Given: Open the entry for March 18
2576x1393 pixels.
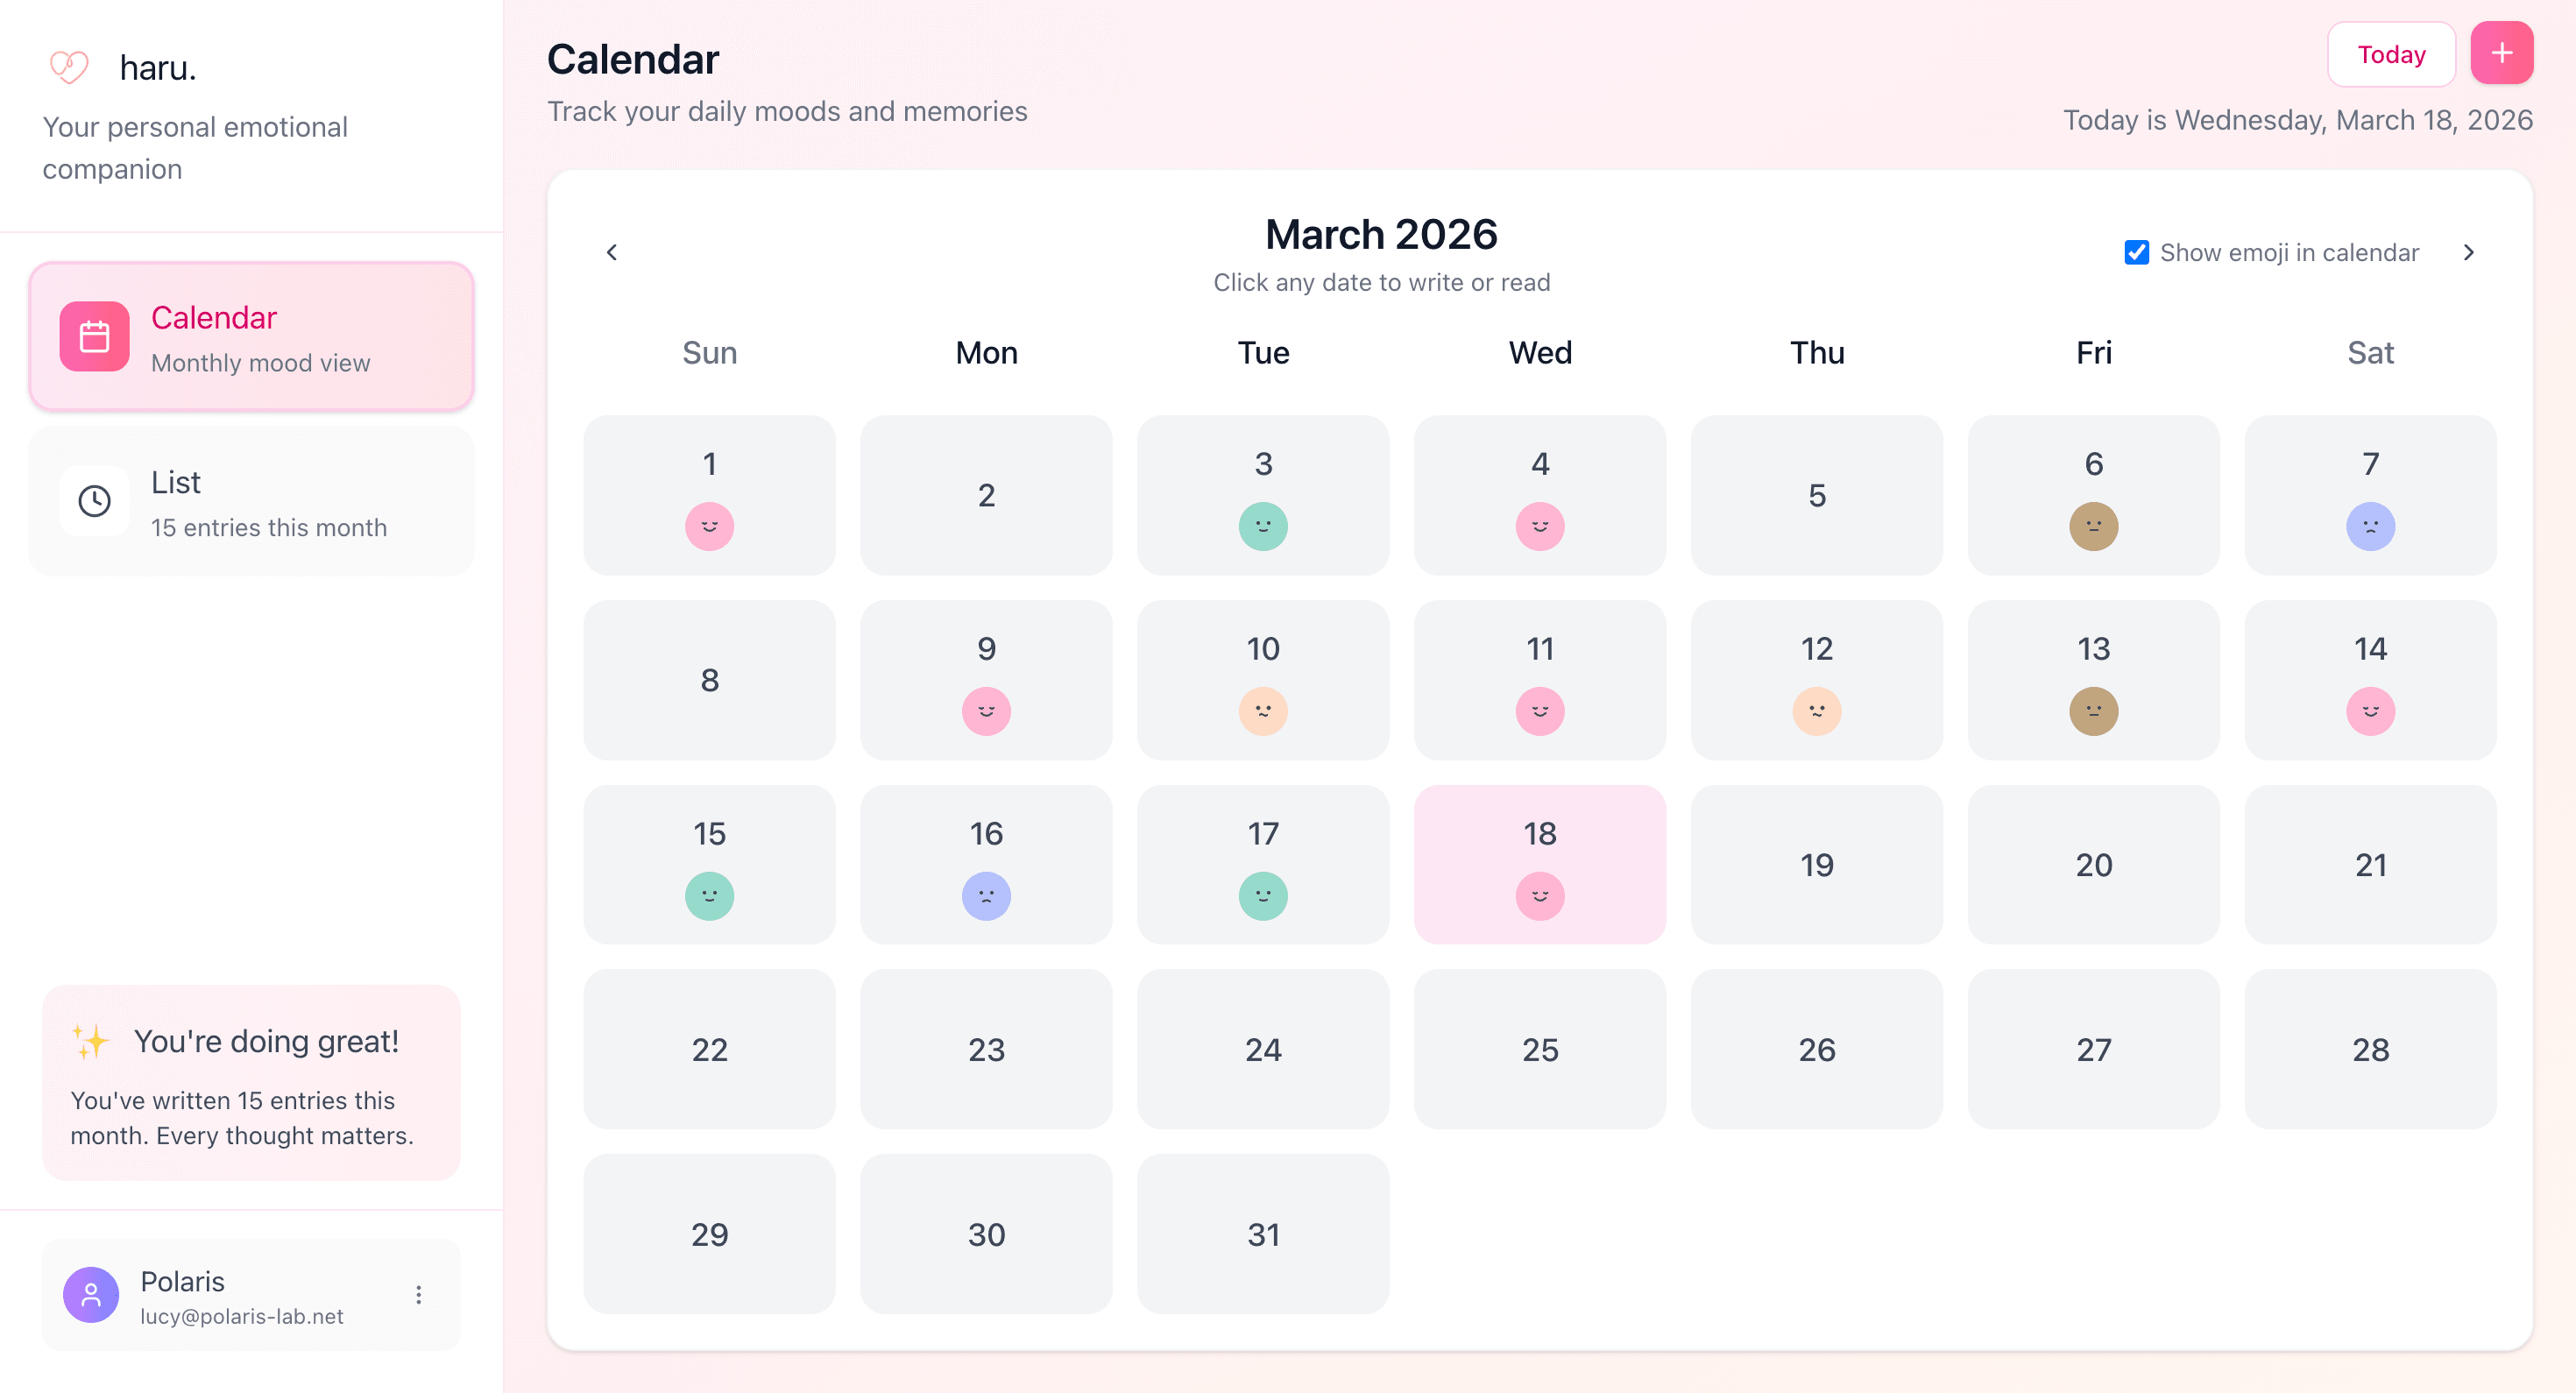Looking at the screenshot, I should click(1539, 864).
